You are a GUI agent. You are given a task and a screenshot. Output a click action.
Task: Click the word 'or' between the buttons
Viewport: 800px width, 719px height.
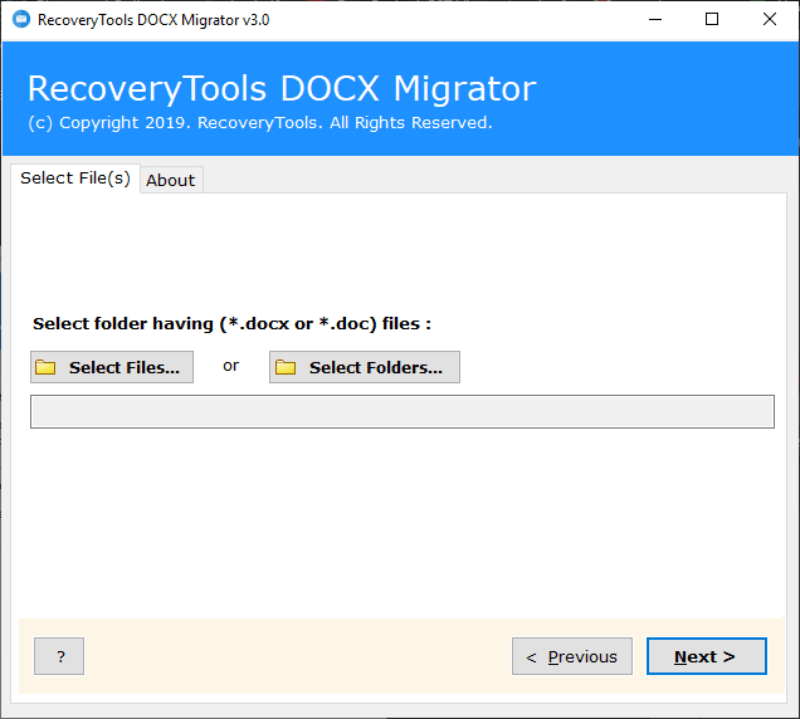coord(231,366)
